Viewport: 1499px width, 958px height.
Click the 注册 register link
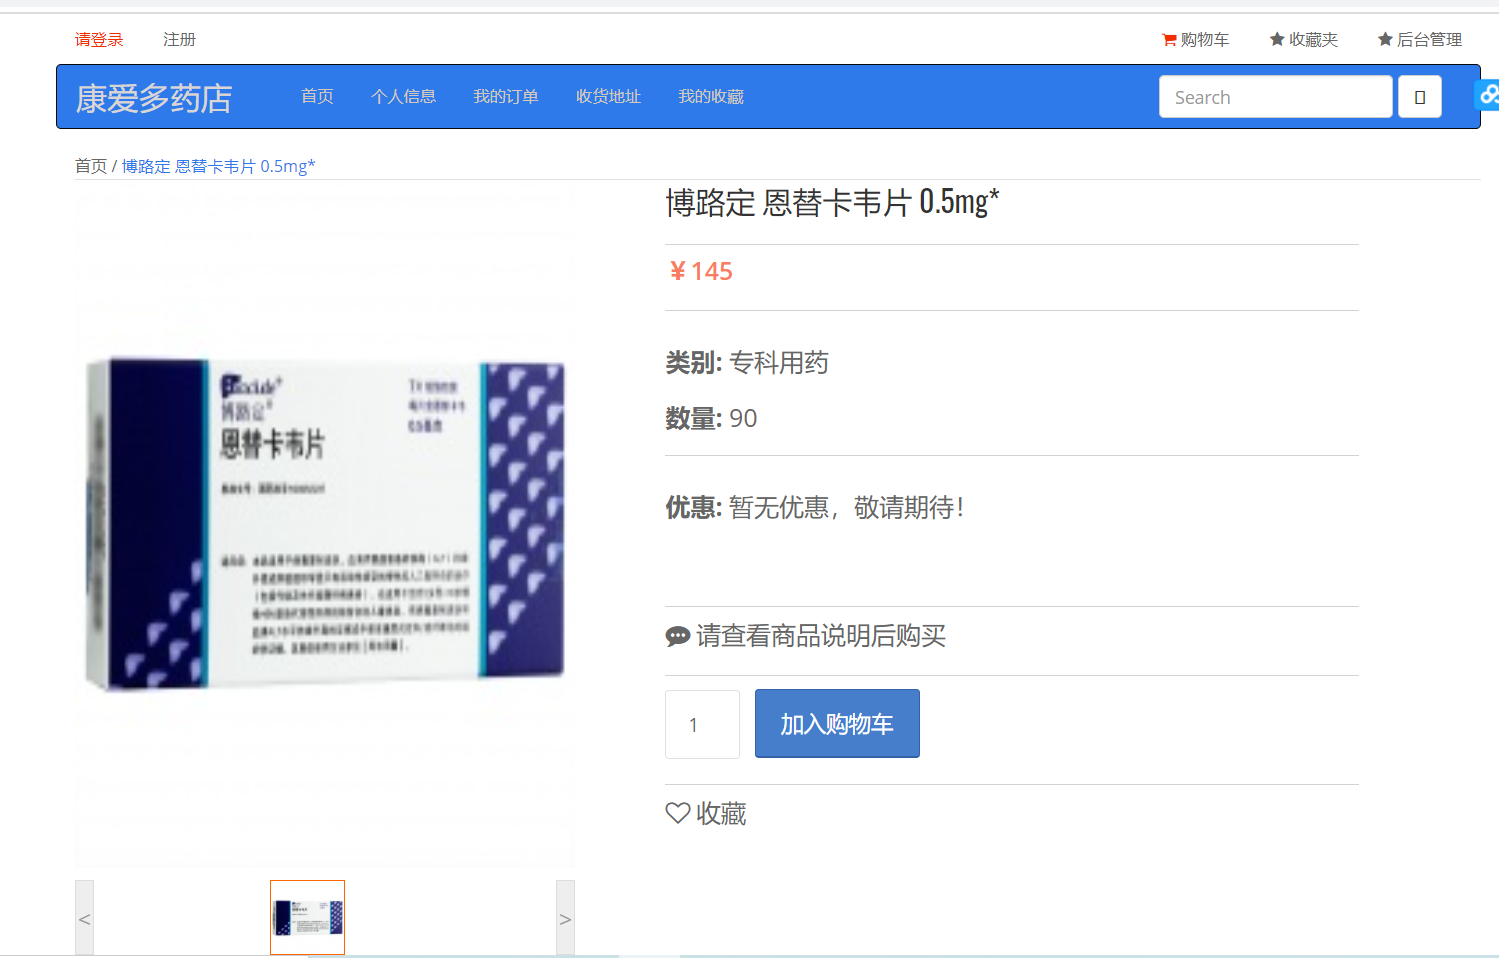click(x=180, y=40)
